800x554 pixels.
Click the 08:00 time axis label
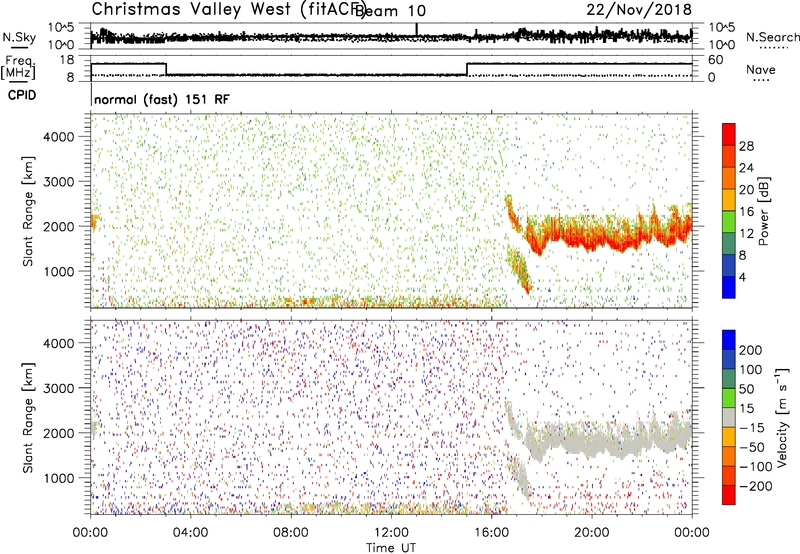coord(290,533)
